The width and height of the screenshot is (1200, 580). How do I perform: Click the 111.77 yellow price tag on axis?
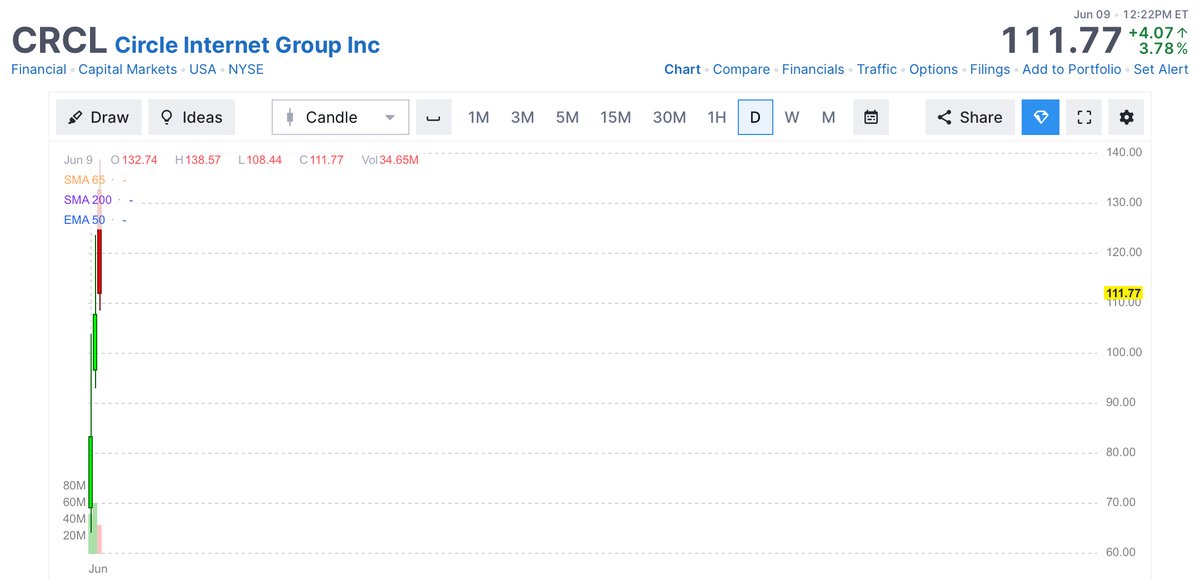point(1123,293)
